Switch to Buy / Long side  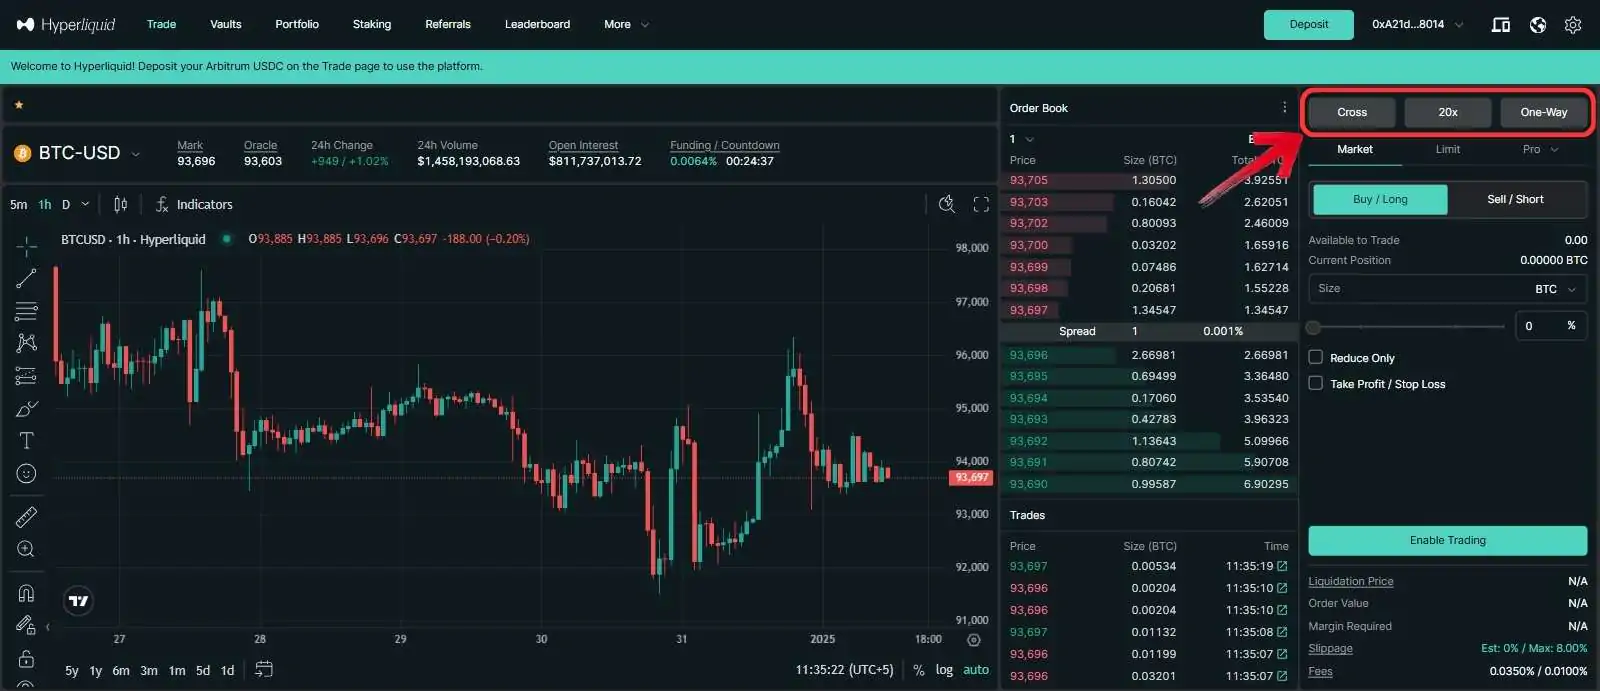pyautogui.click(x=1380, y=199)
